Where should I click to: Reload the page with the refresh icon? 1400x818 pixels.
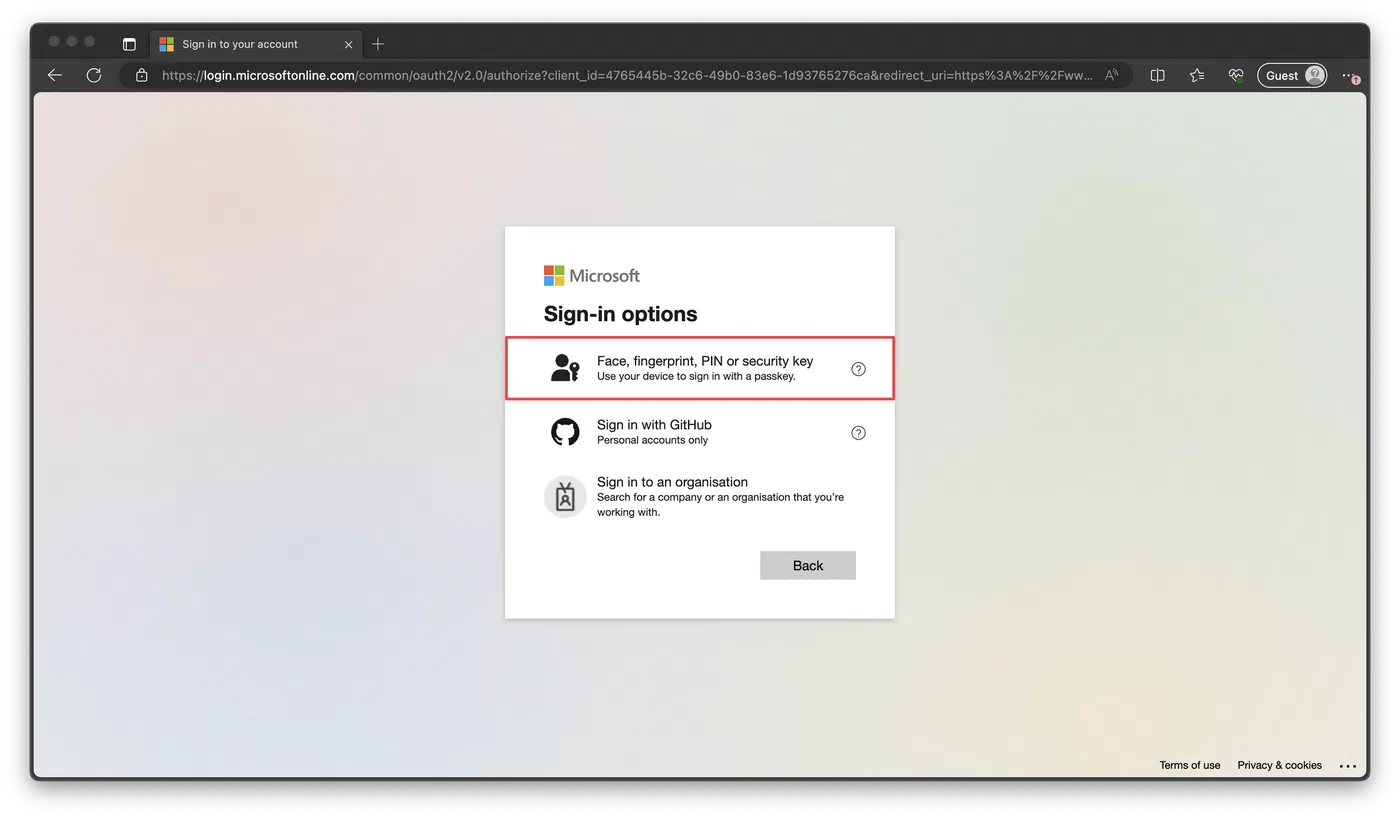coord(94,75)
